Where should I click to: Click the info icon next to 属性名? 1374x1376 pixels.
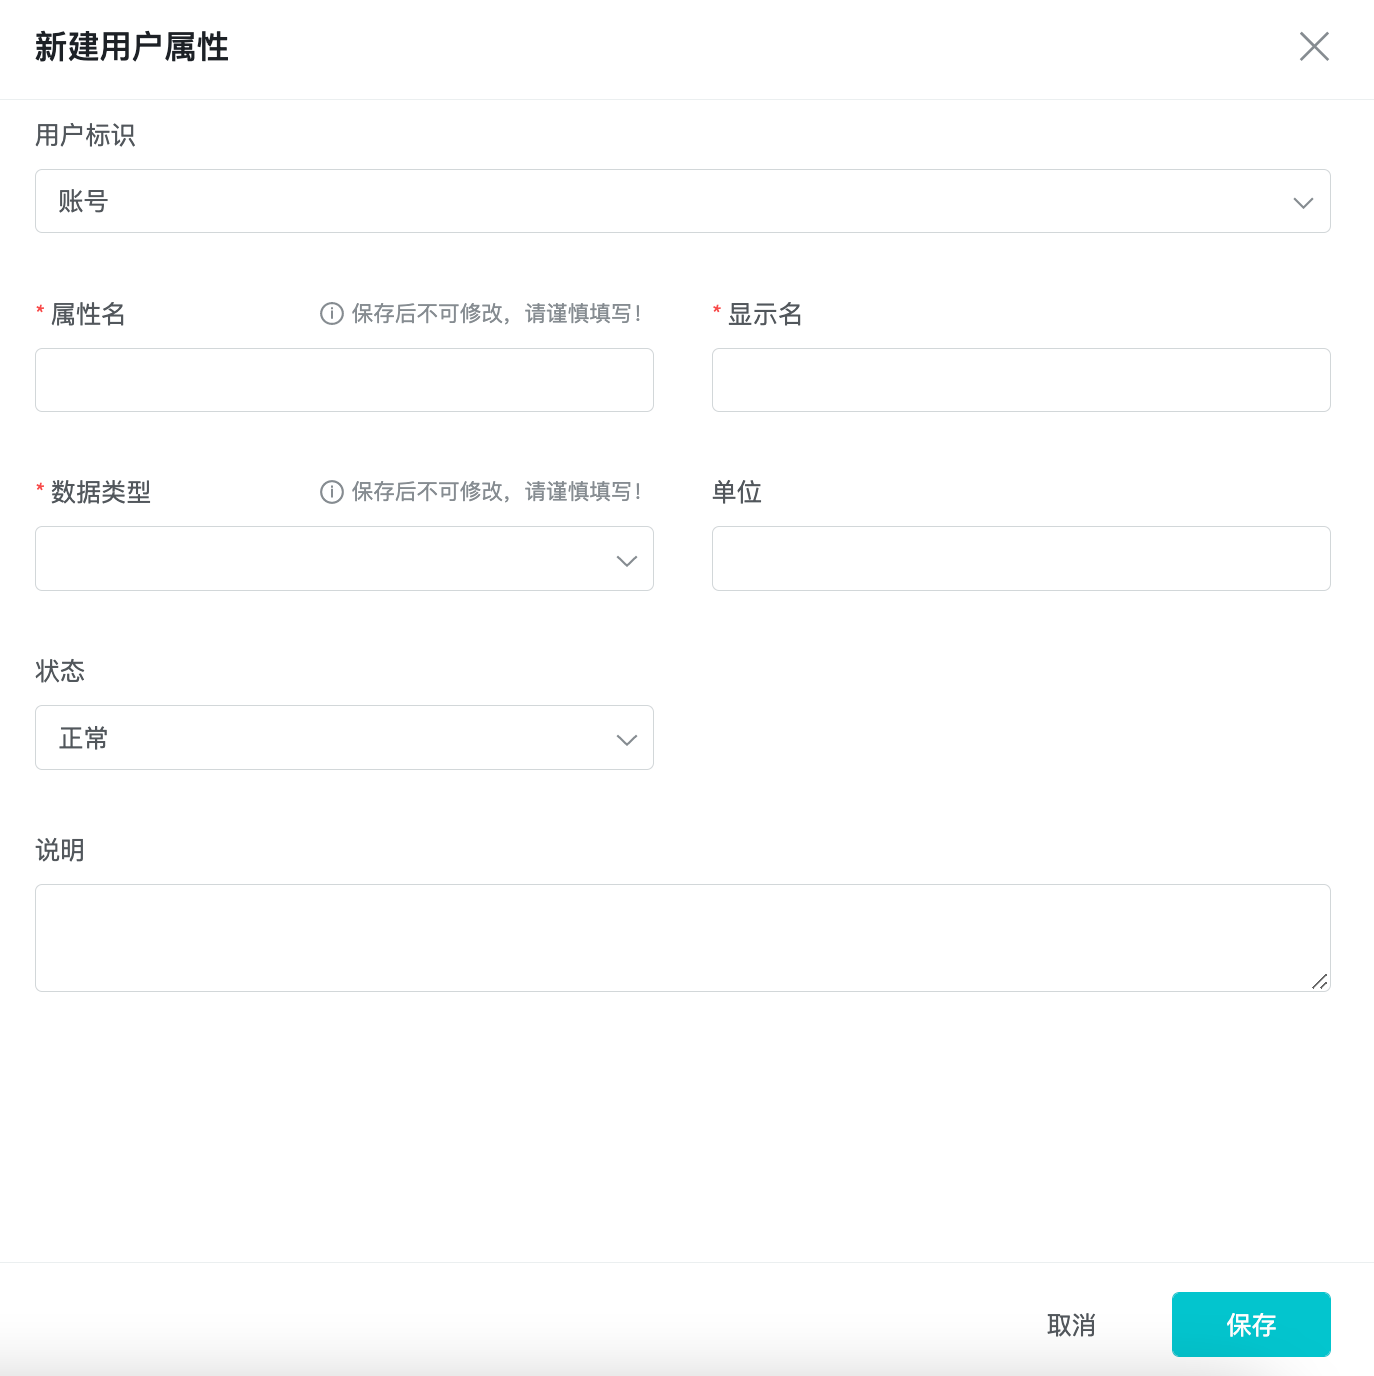pyautogui.click(x=332, y=313)
